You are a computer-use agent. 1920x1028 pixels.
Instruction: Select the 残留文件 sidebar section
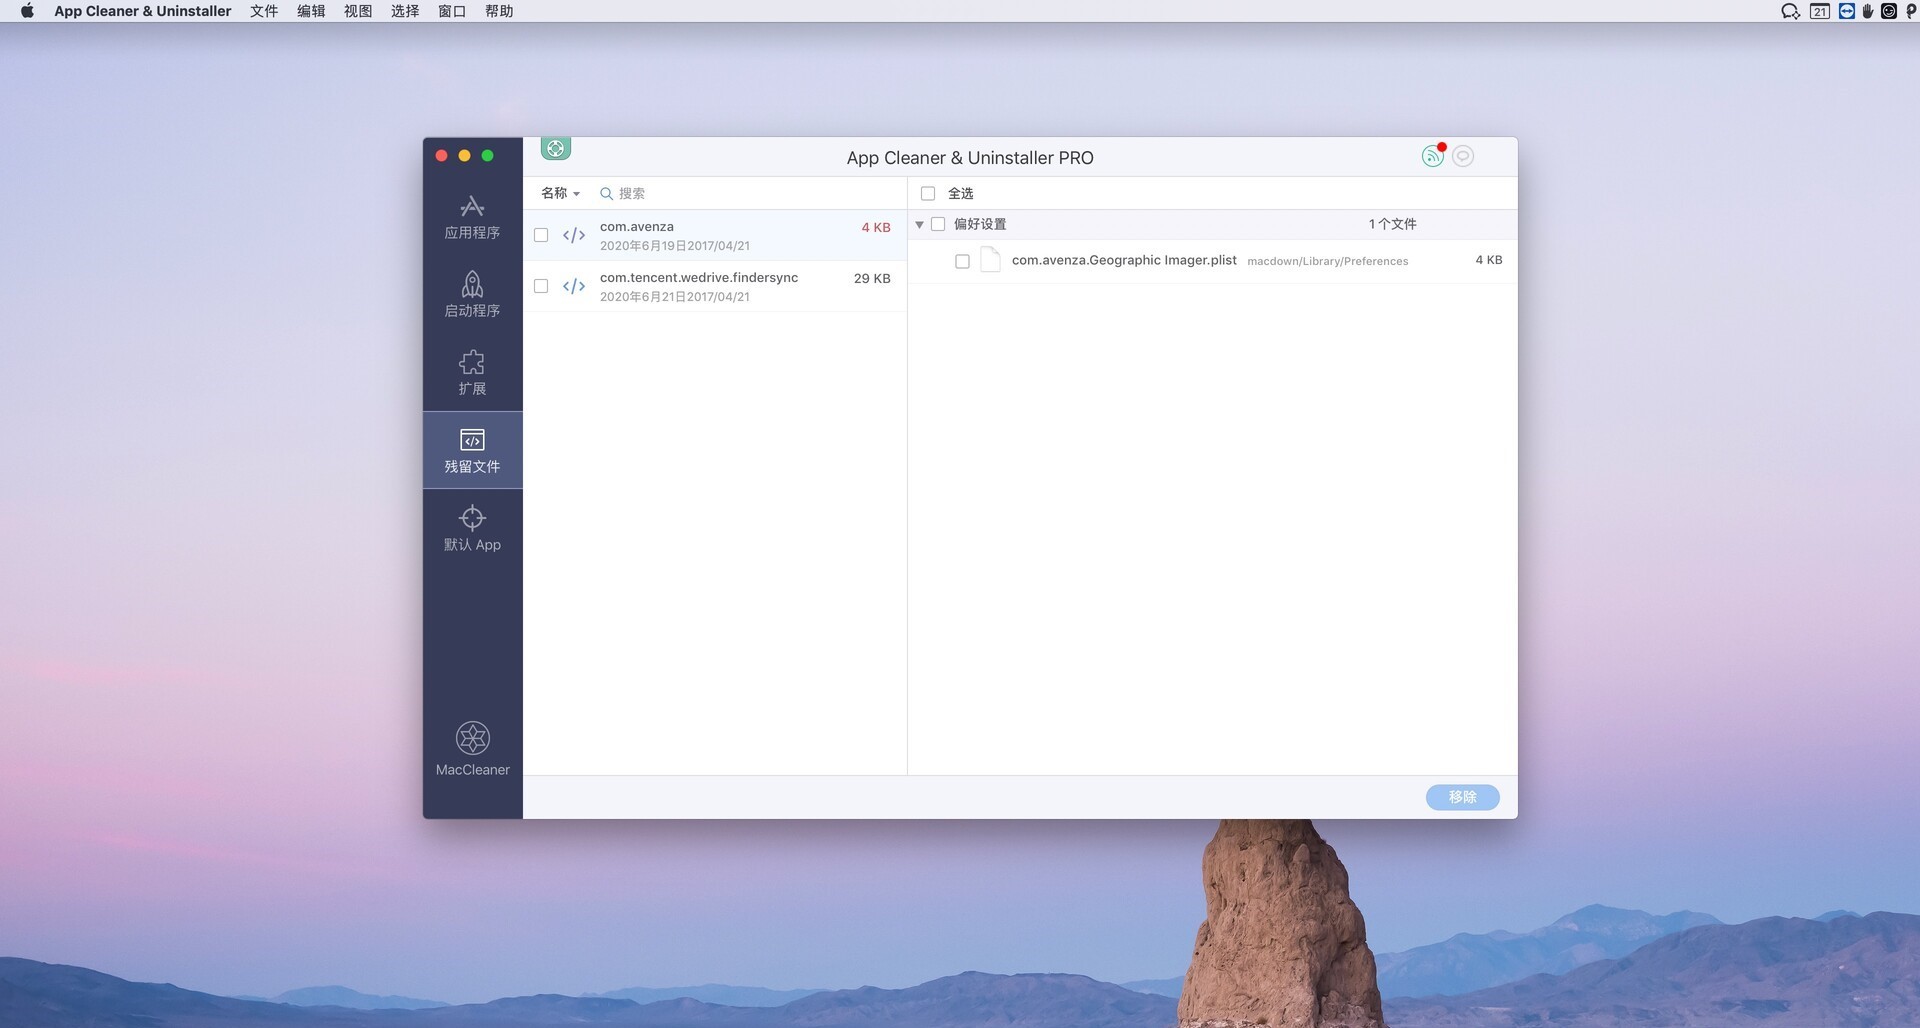[472, 450]
